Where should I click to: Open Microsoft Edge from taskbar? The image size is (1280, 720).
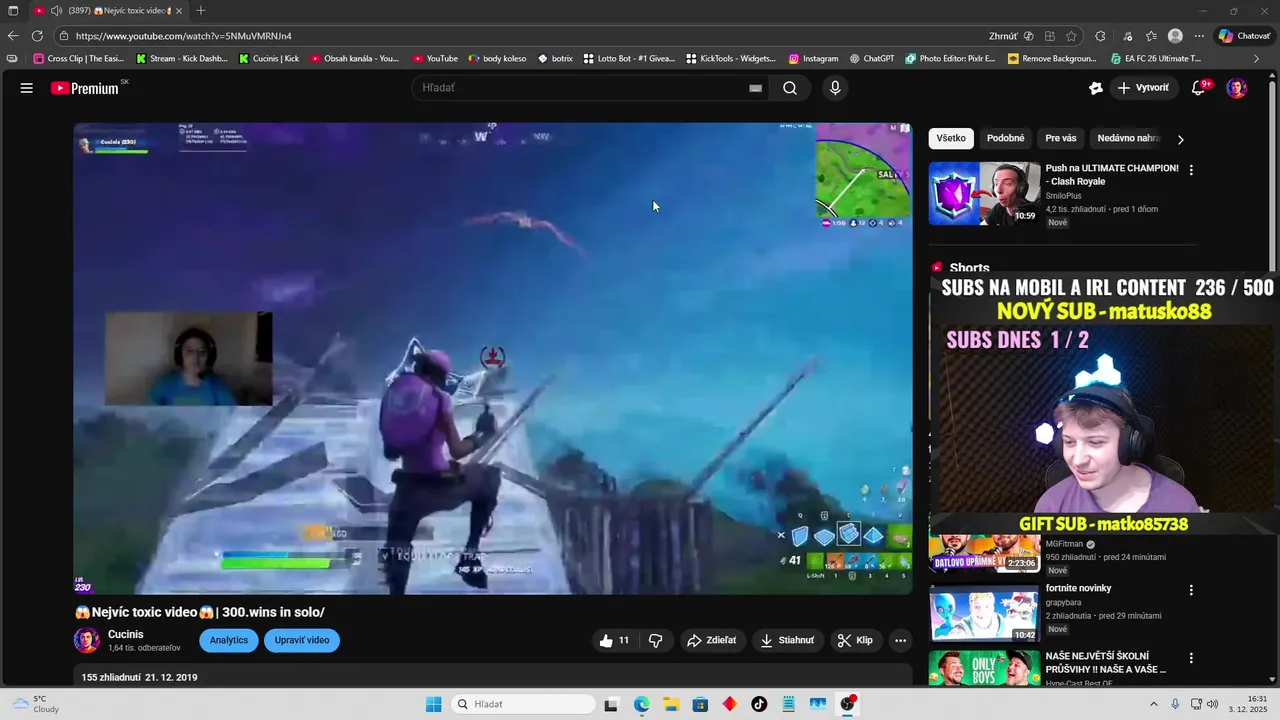(641, 704)
